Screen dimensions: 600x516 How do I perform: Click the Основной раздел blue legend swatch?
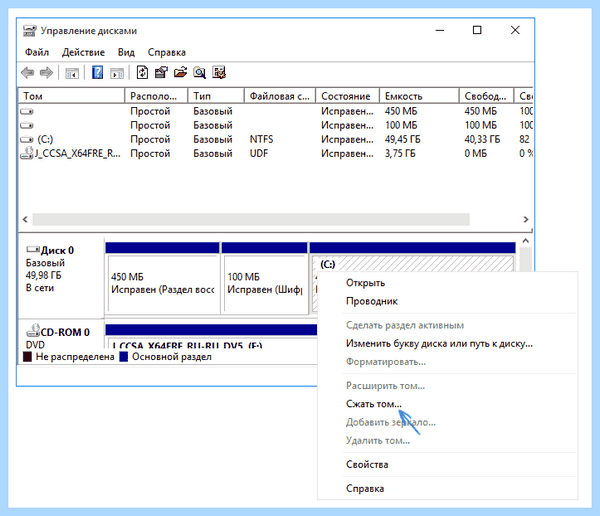[x=124, y=357]
